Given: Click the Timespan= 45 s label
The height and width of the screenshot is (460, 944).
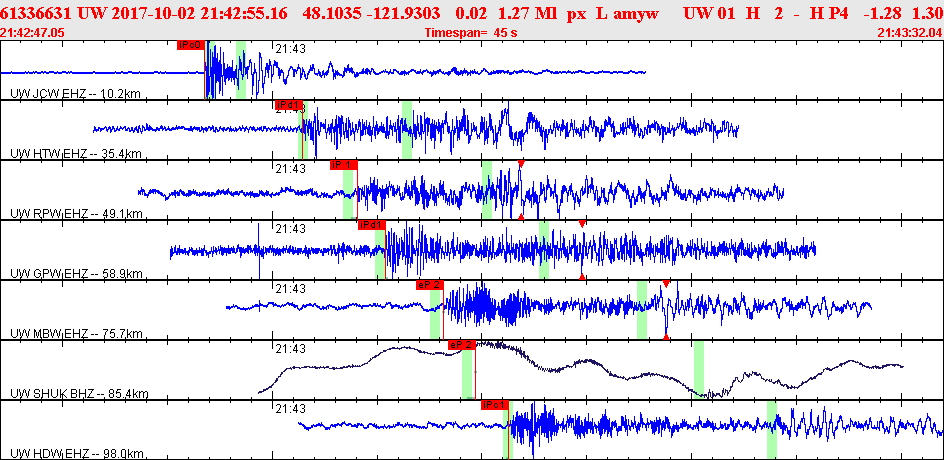Looking at the screenshot, I should coord(471,33).
